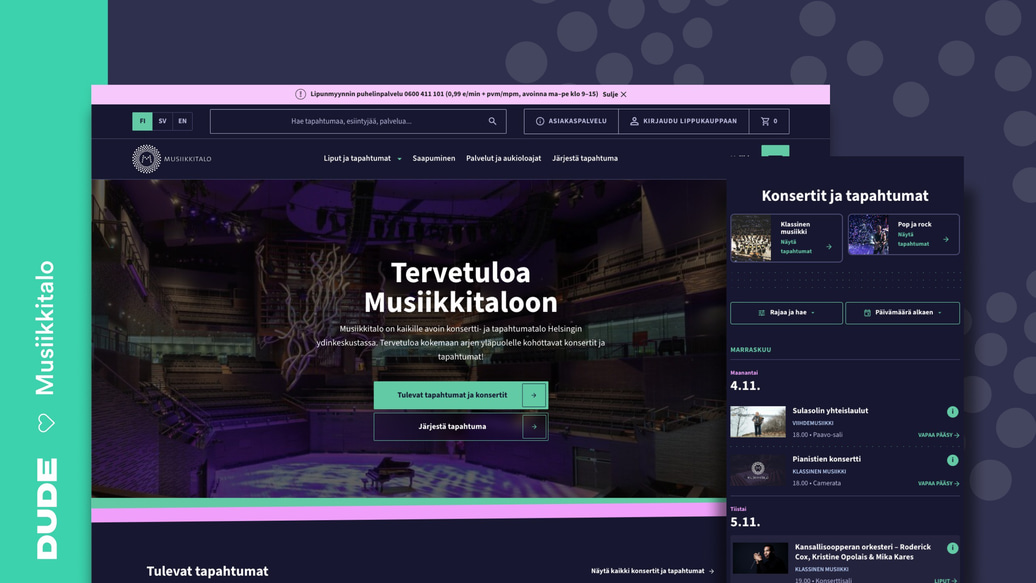This screenshot has width=1036, height=583.
Task: Click the Tulevat tapahtumat heading
Action: pos(207,571)
